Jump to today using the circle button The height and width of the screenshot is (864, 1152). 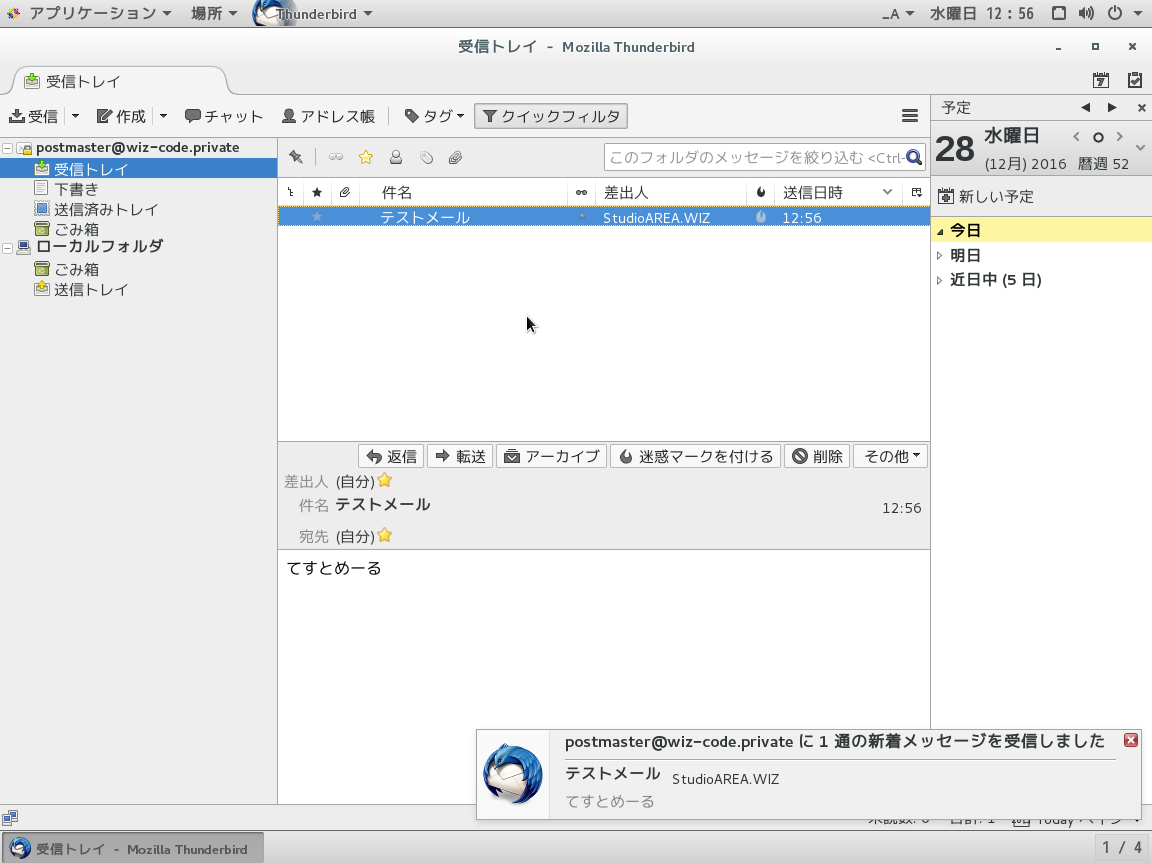click(1098, 137)
